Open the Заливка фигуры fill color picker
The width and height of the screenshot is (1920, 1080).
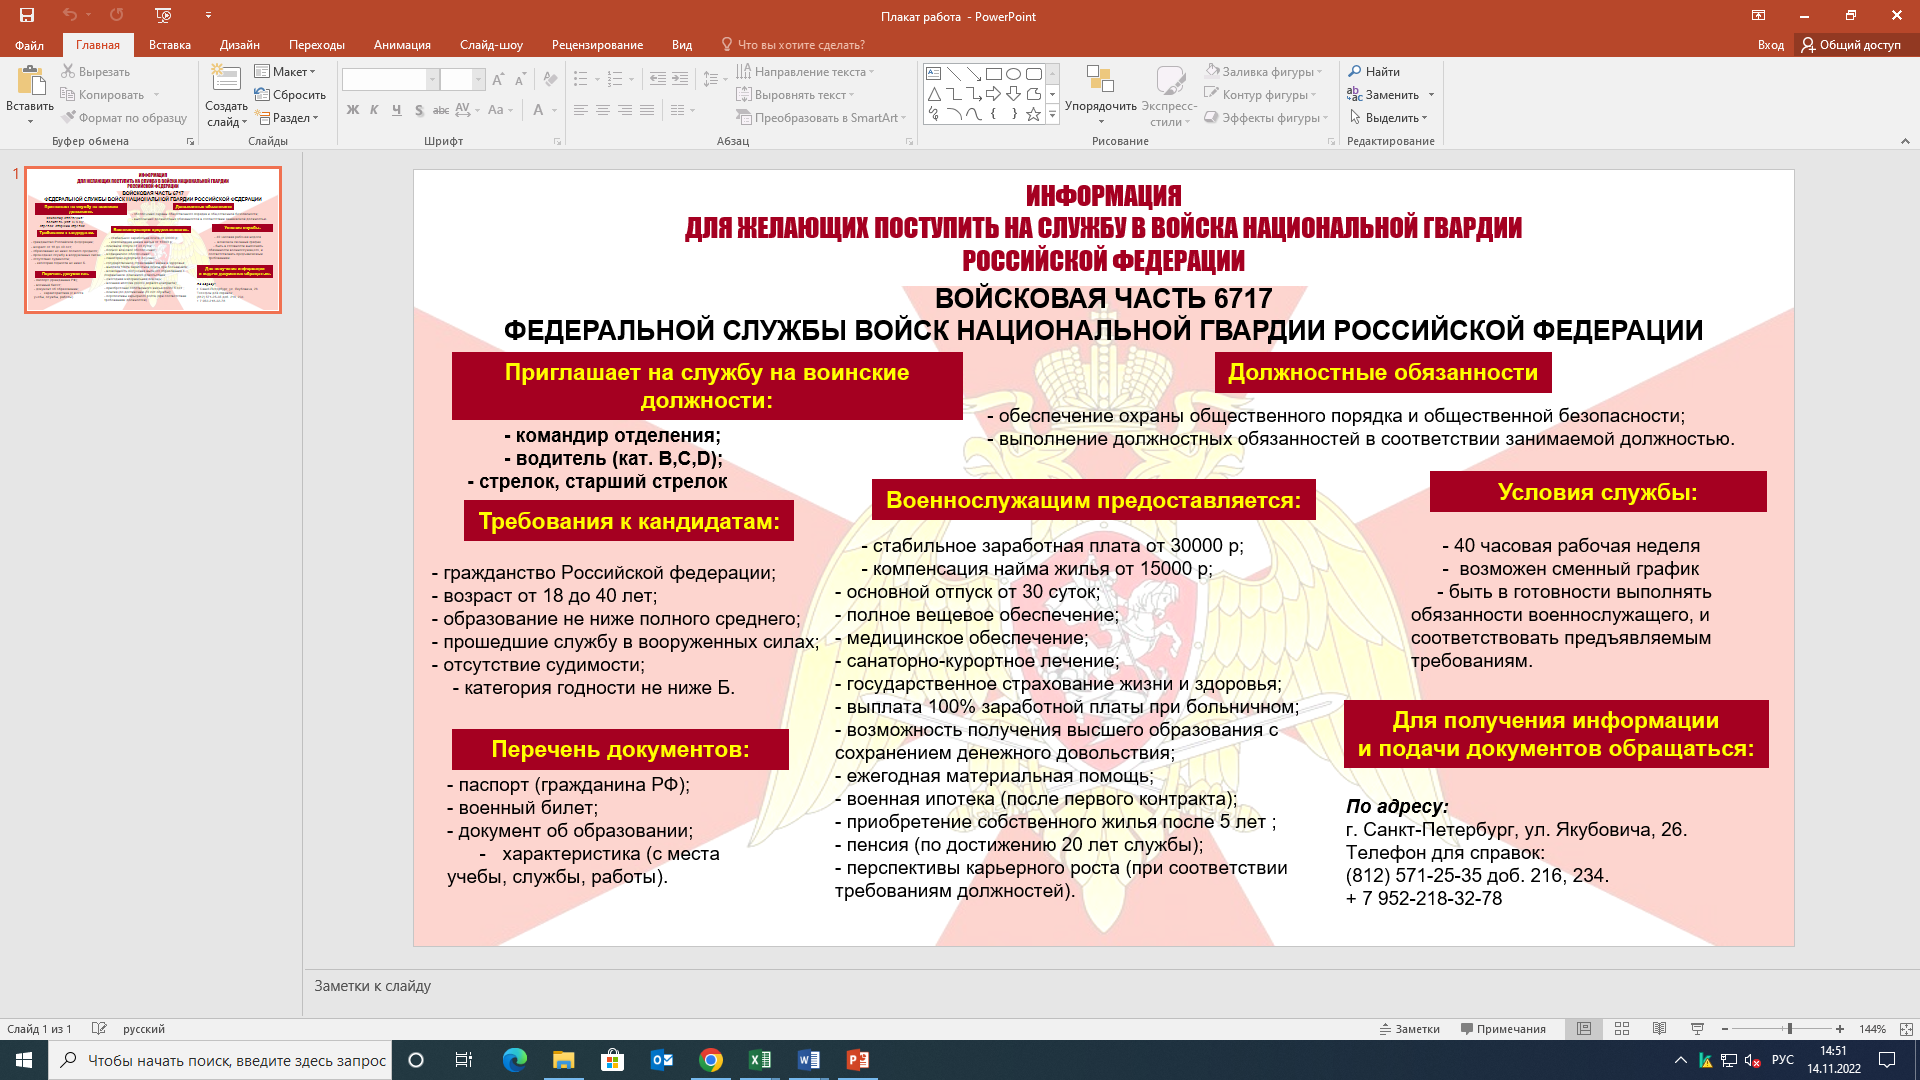(1264, 72)
